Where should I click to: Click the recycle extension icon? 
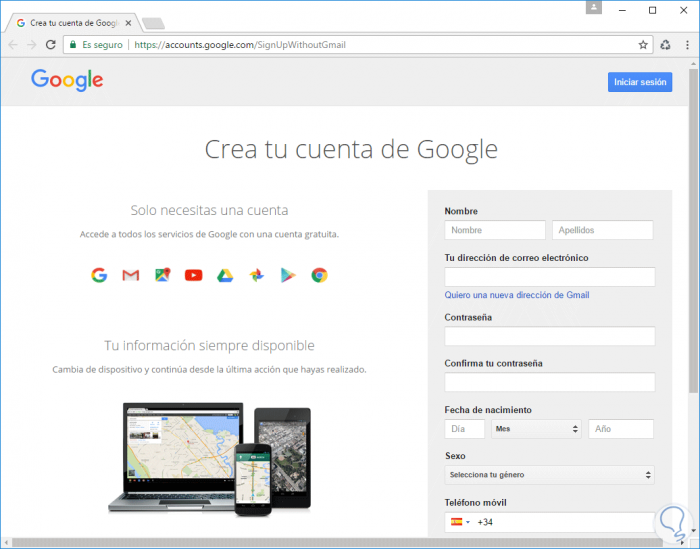point(665,45)
